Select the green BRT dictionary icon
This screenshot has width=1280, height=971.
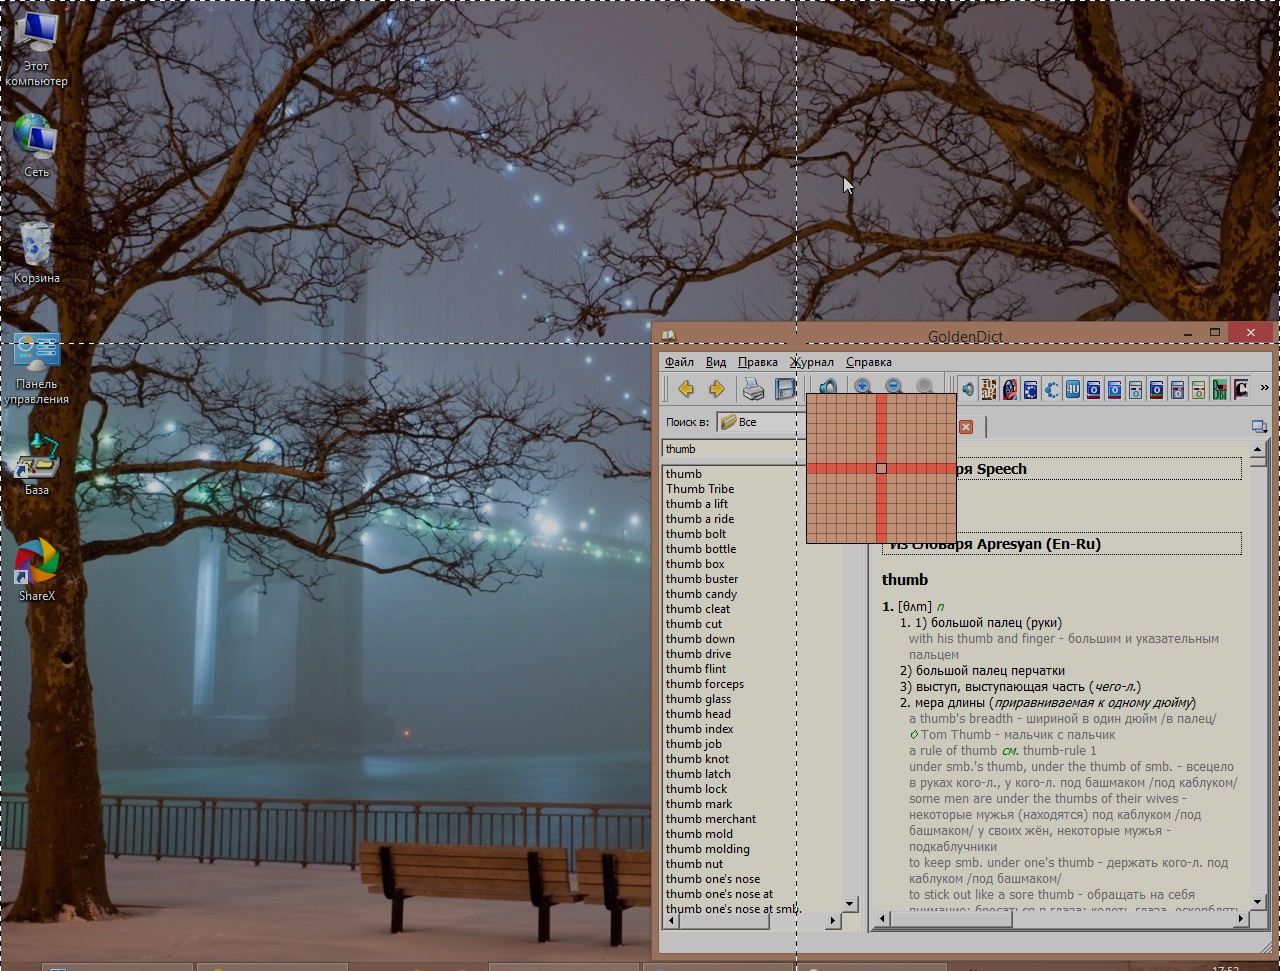[1219, 389]
